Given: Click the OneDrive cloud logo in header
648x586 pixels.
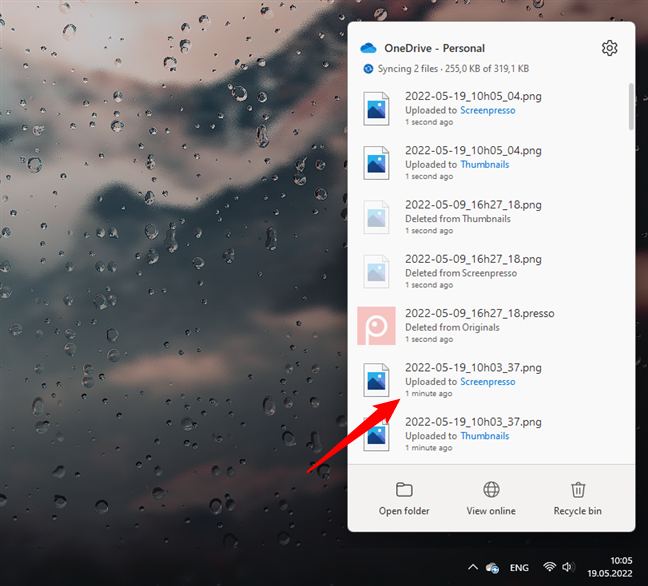Looking at the screenshot, I should pos(368,48).
